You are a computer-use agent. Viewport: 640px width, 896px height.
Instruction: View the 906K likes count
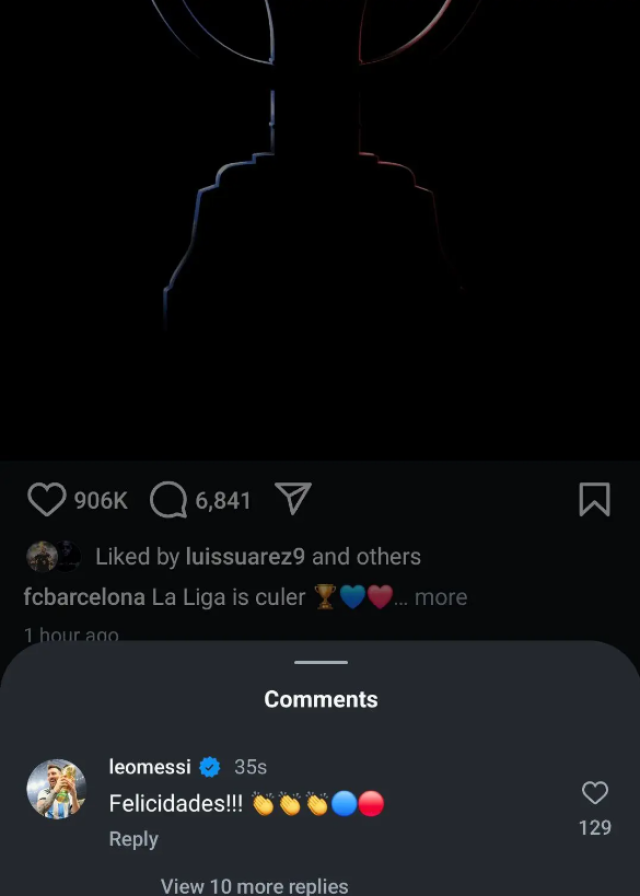tap(101, 501)
